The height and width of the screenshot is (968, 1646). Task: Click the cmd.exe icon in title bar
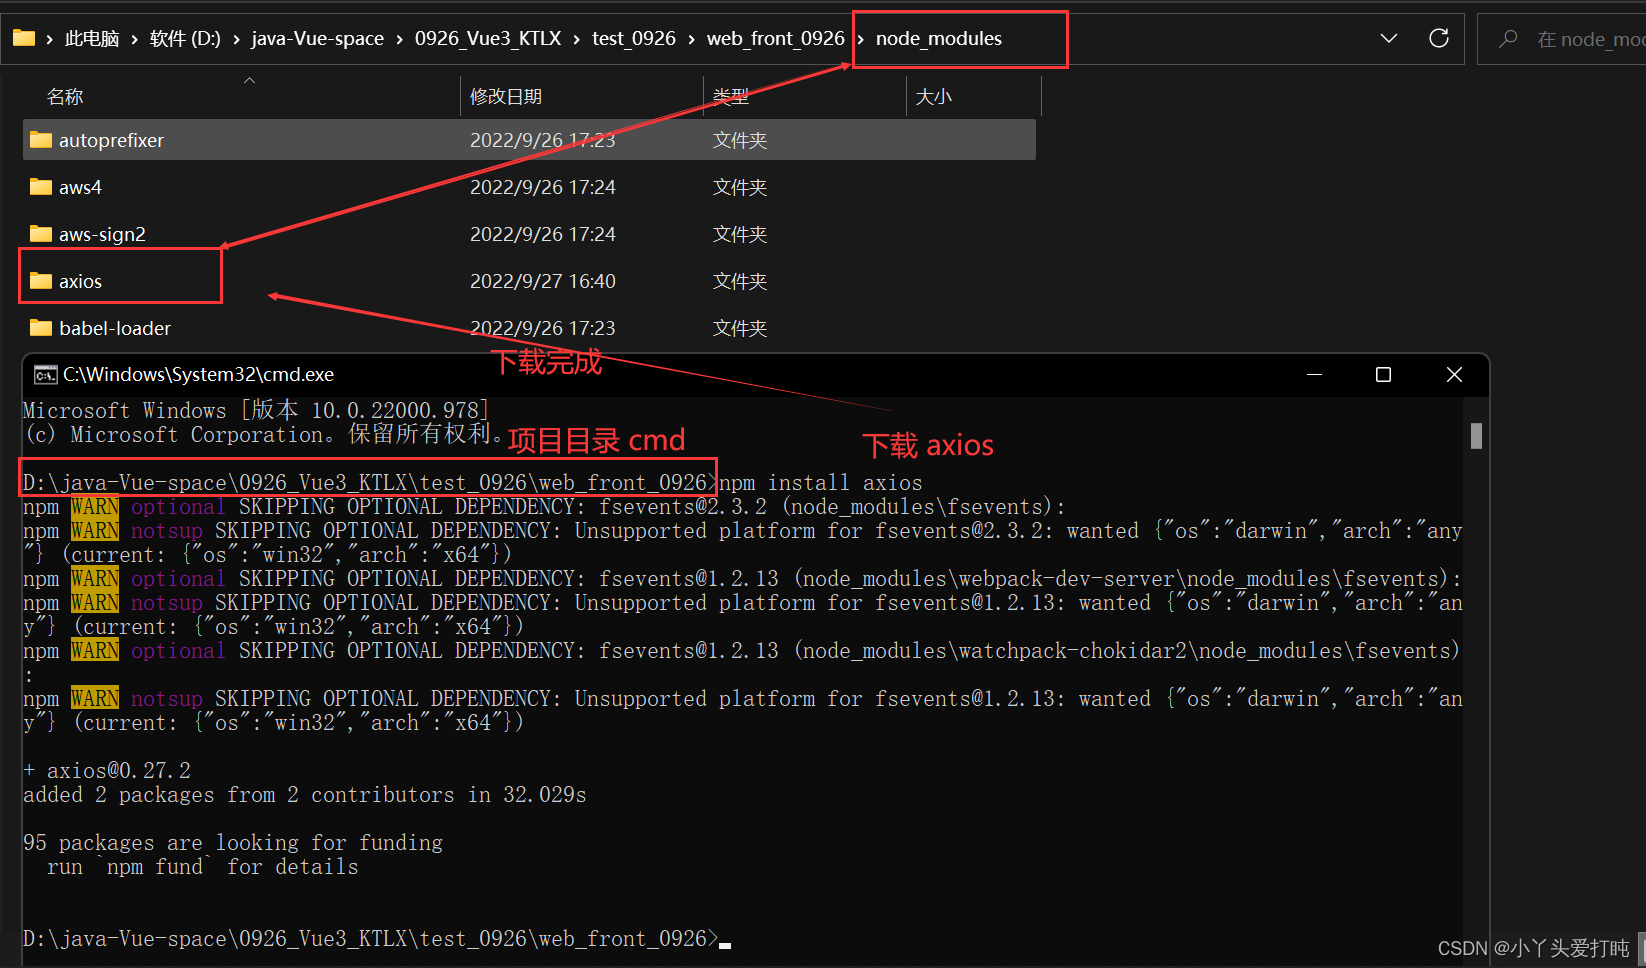(45, 375)
